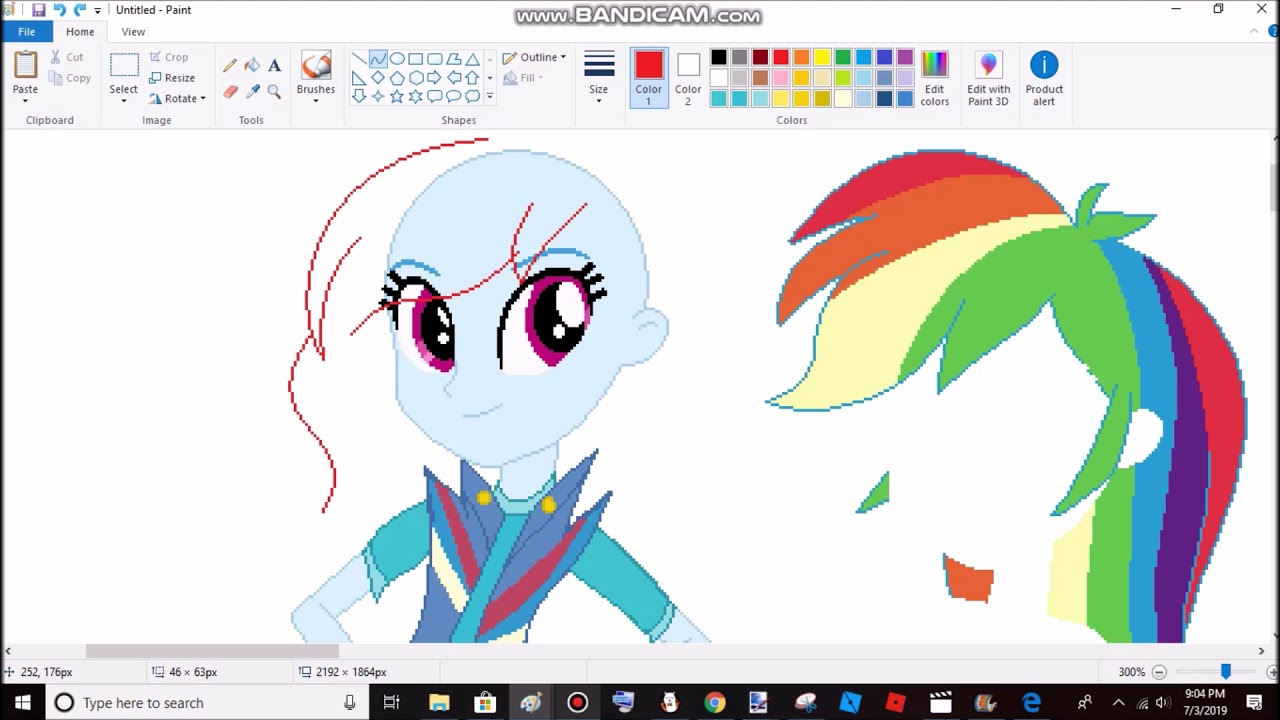Collapse the ribbon with the chevron
1280x720 pixels.
tap(1254, 32)
